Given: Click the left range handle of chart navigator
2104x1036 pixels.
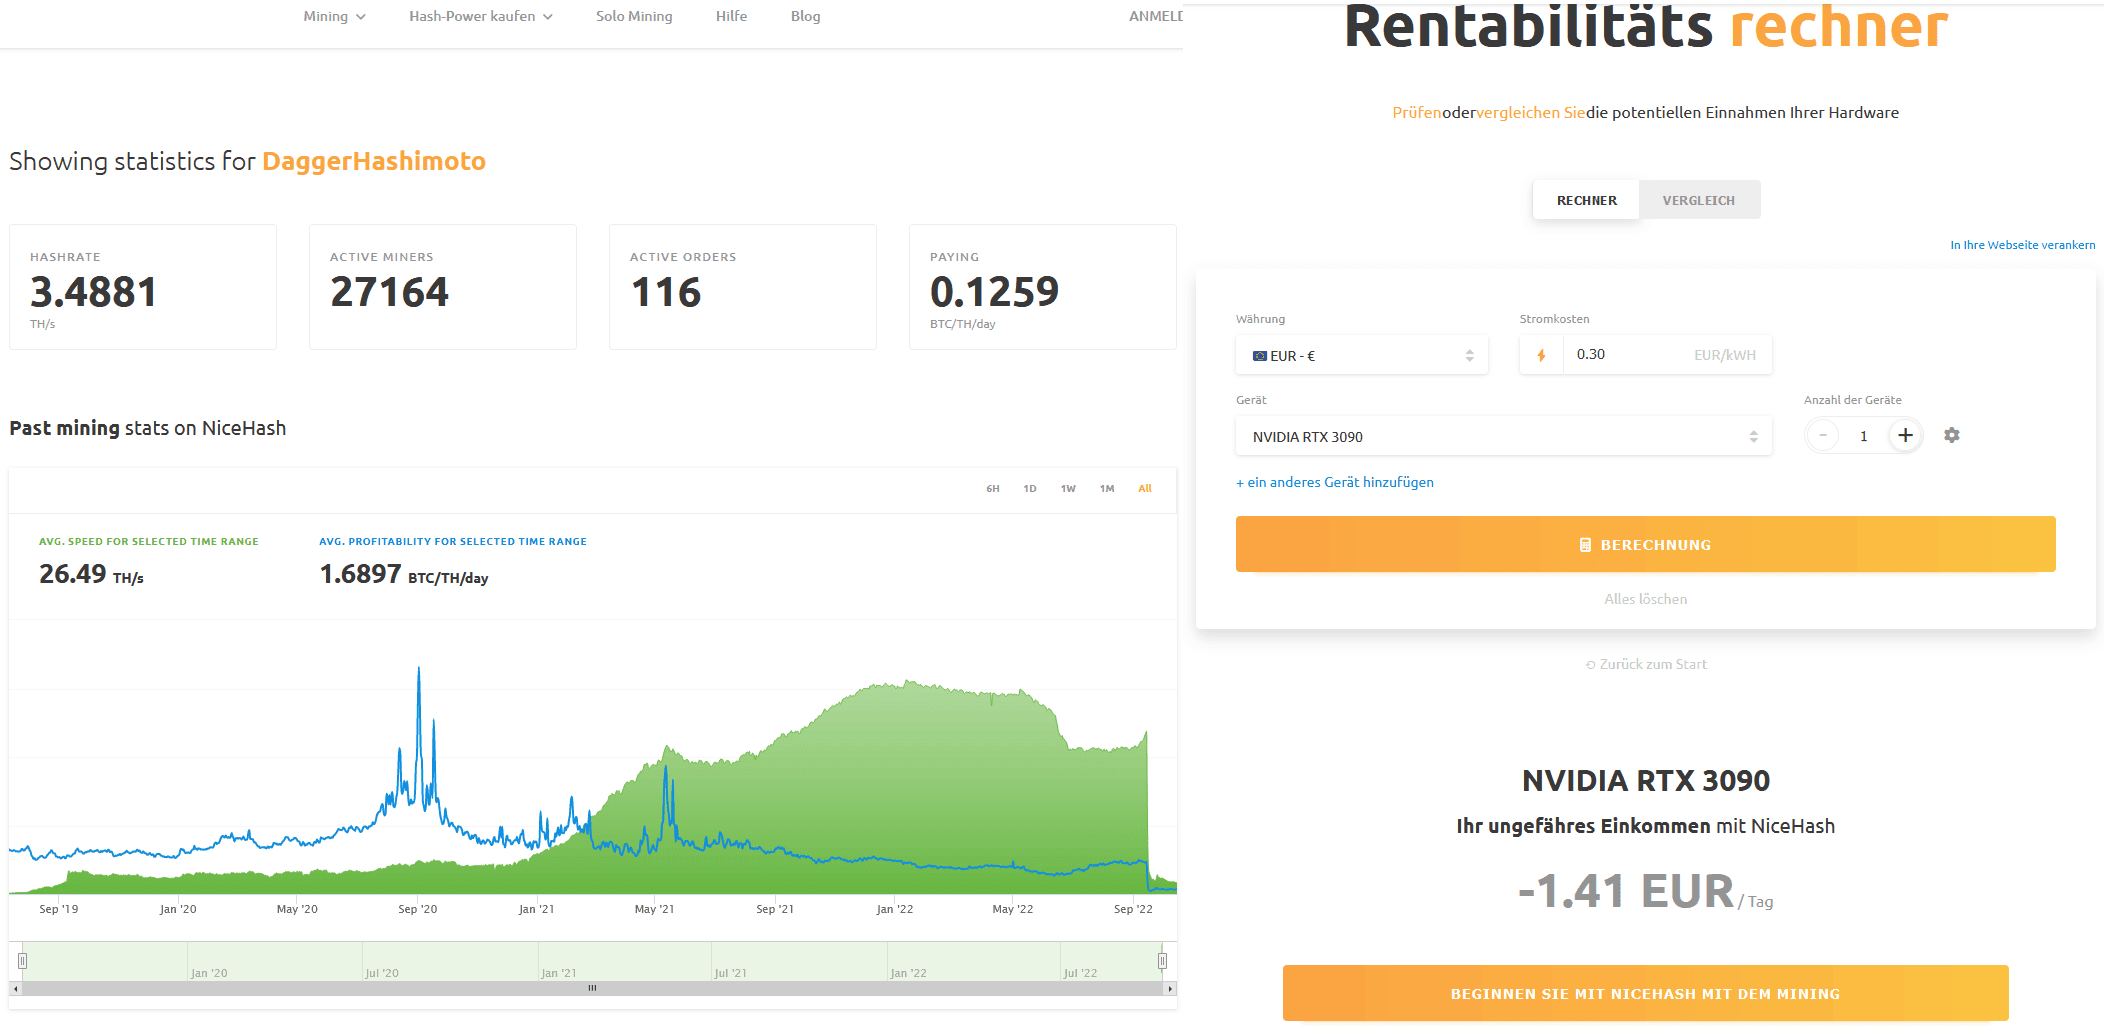Looking at the screenshot, I should coord(22,961).
